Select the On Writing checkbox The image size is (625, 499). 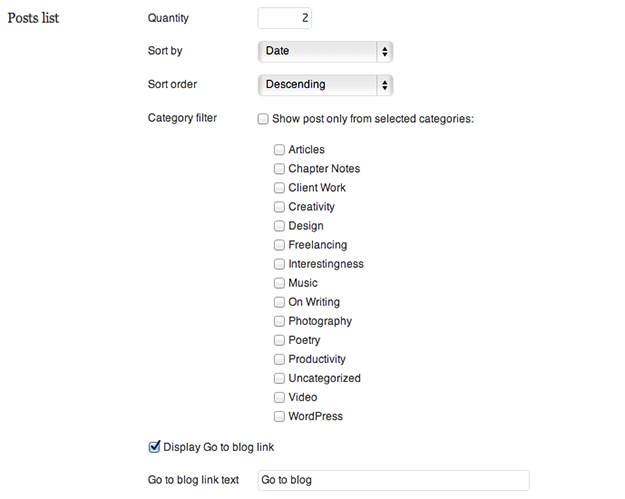click(280, 302)
